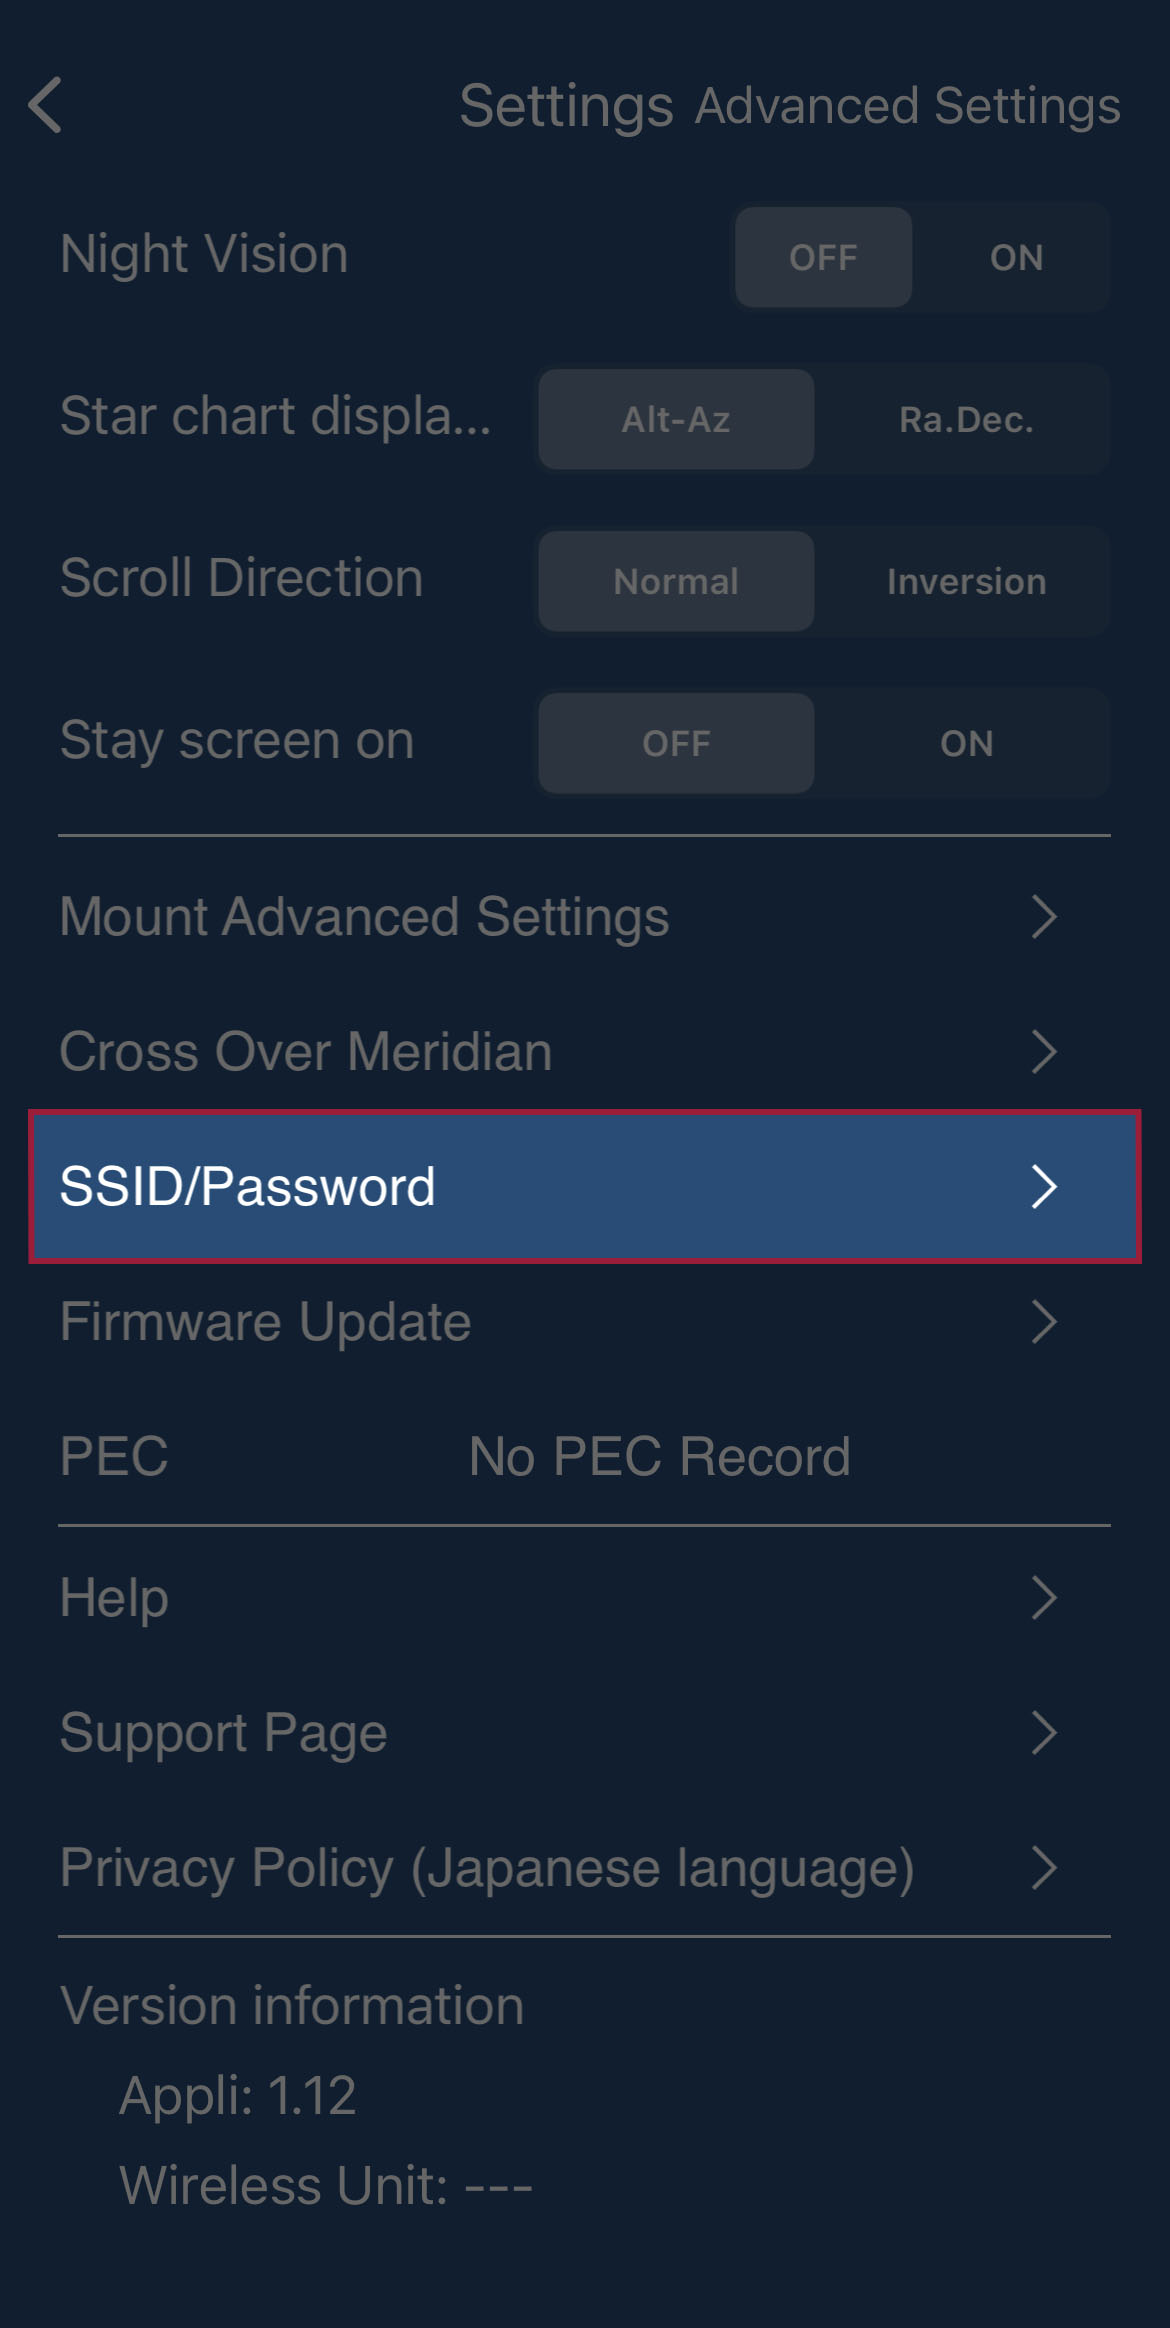The width and height of the screenshot is (1170, 2328).
Task: Switch Scroll Direction to Inversion
Action: coord(965,581)
